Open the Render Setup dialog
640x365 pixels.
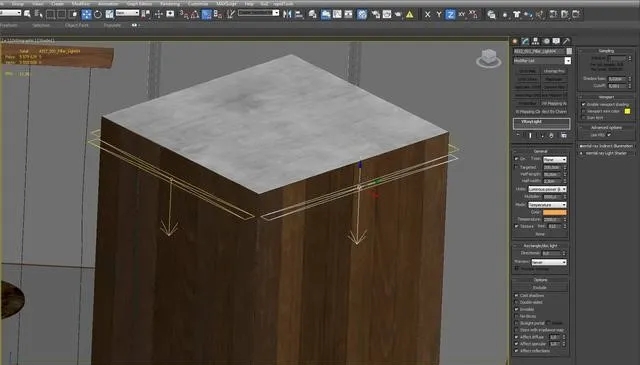[376, 15]
